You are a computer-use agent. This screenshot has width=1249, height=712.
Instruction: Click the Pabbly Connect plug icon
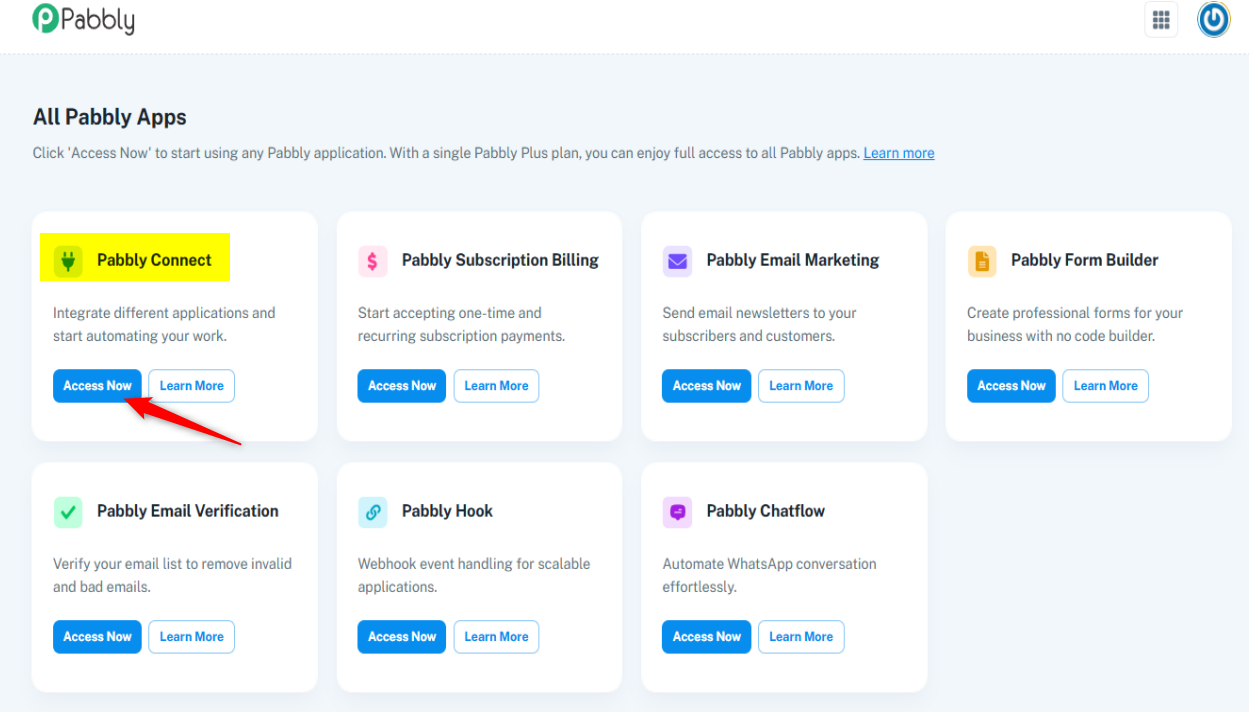pyautogui.click(x=68, y=261)
